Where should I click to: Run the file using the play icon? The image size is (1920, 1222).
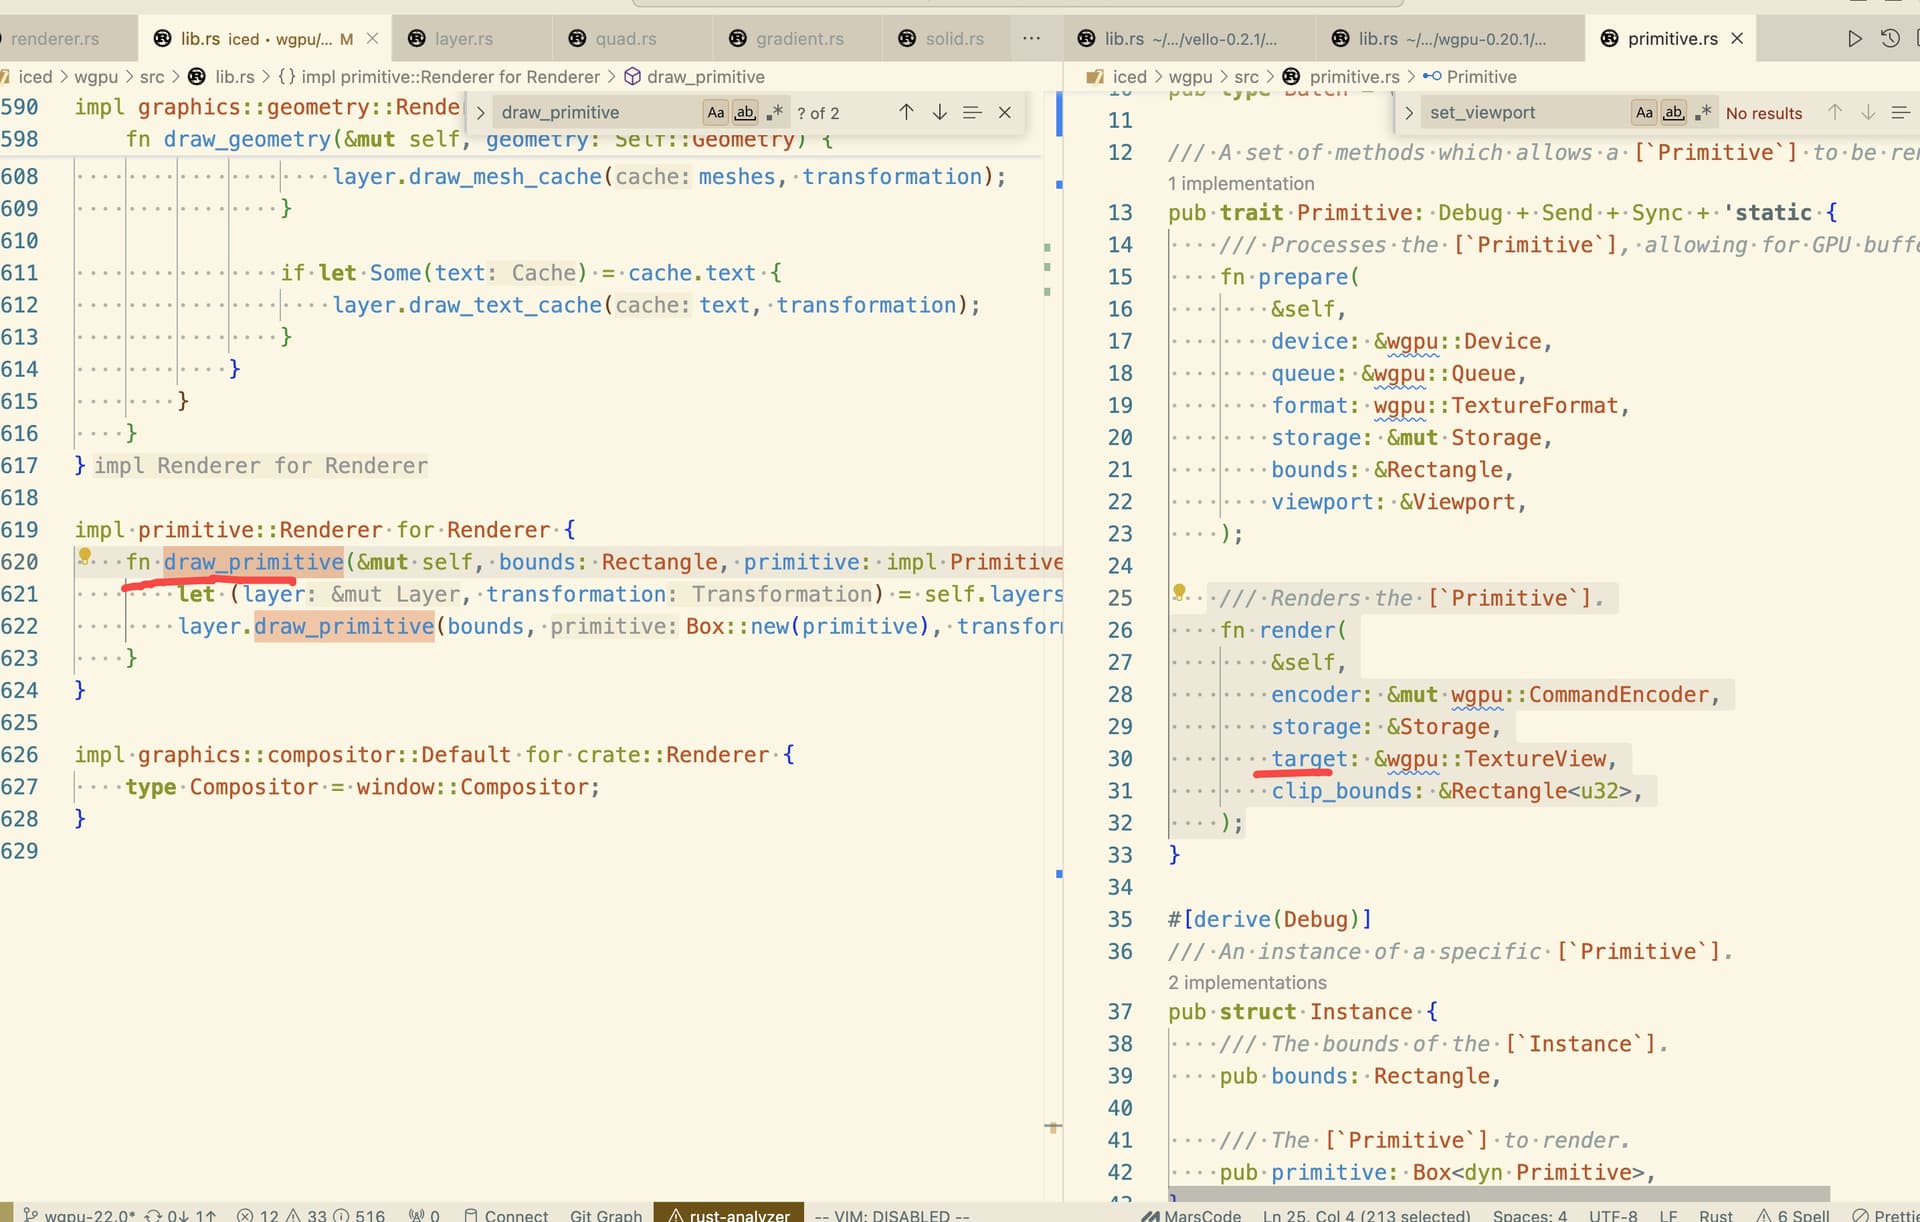1854,39
